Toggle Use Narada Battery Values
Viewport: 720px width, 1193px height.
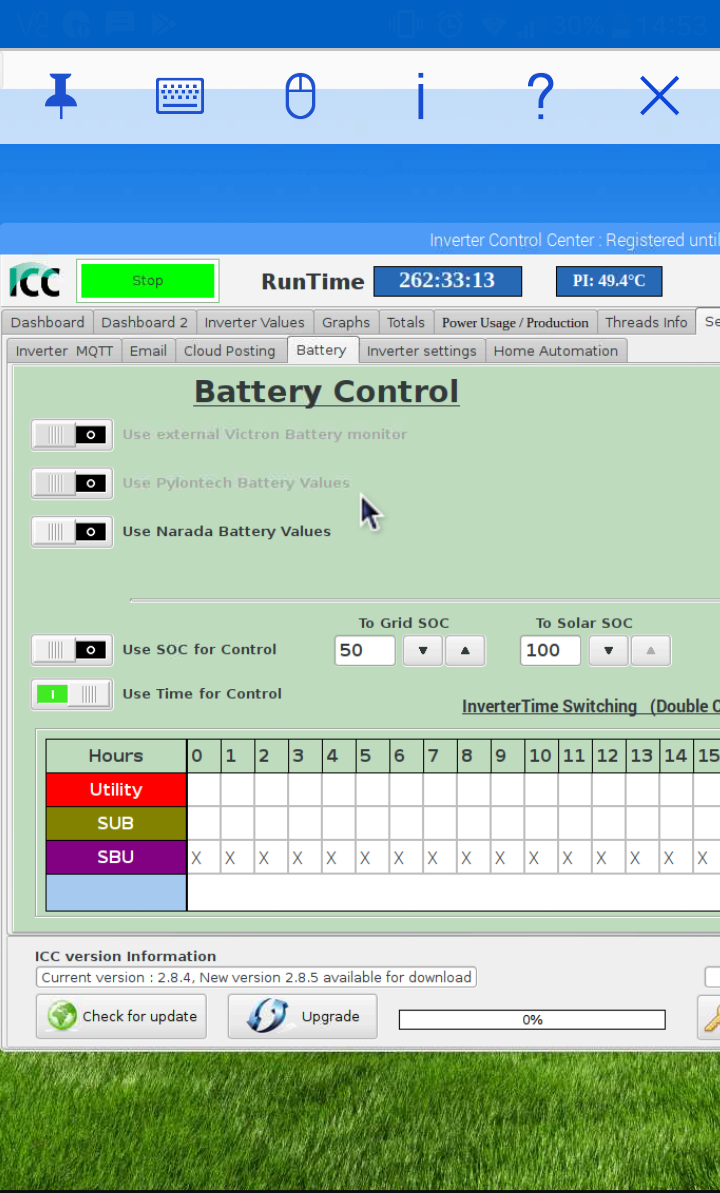(x=72, y=532)
